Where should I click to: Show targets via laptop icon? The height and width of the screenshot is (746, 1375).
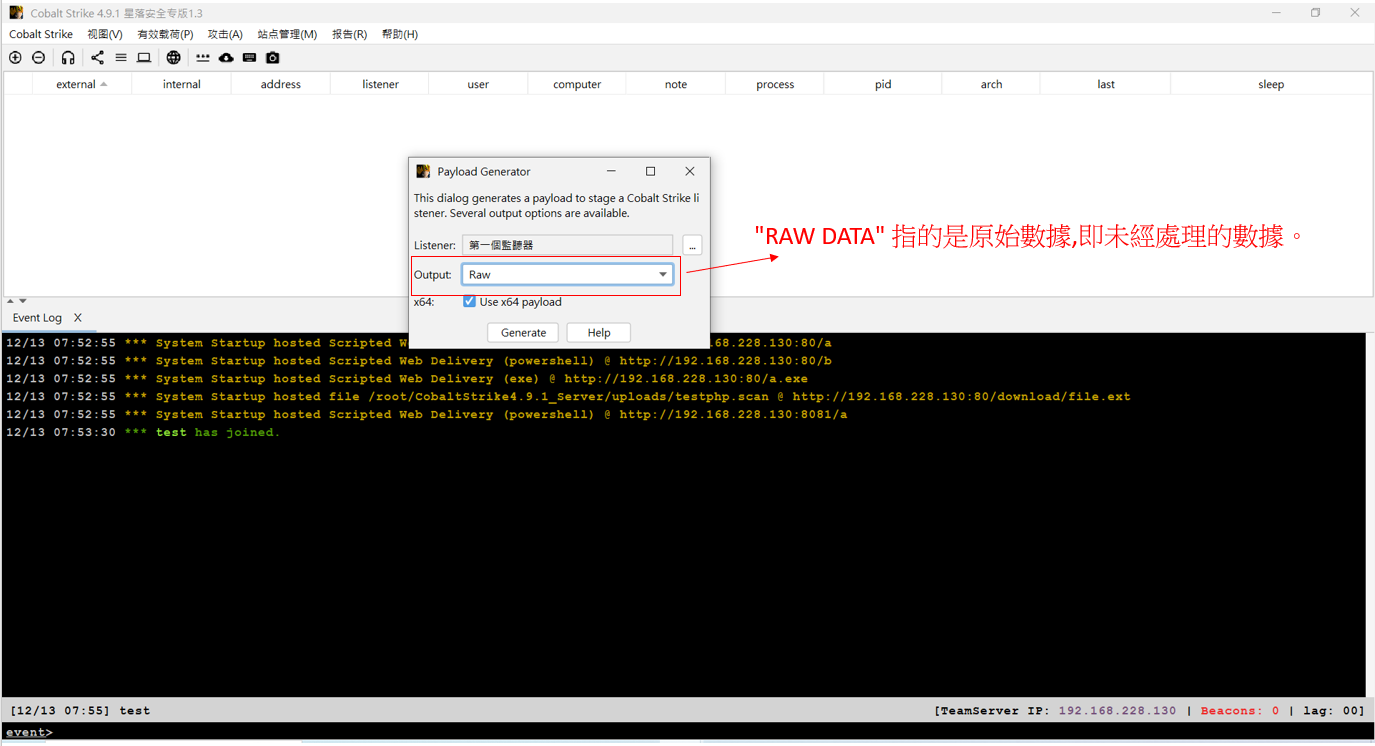(x=144, y=58)
